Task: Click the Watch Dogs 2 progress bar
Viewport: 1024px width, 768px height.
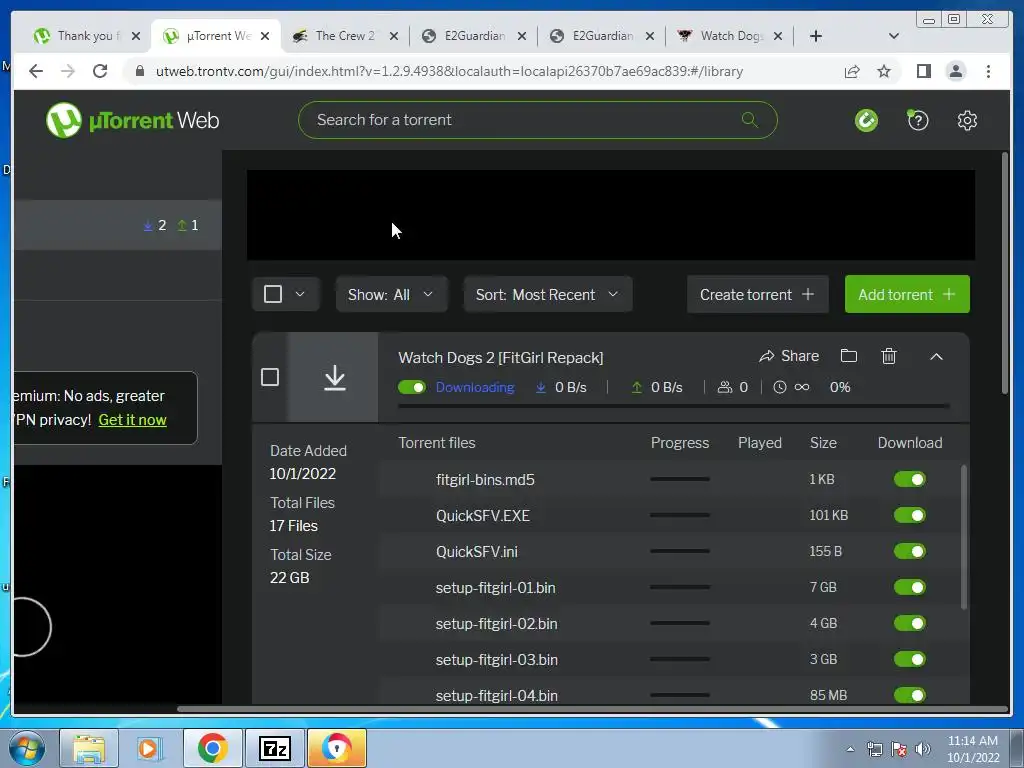Action: coord(673,406)
